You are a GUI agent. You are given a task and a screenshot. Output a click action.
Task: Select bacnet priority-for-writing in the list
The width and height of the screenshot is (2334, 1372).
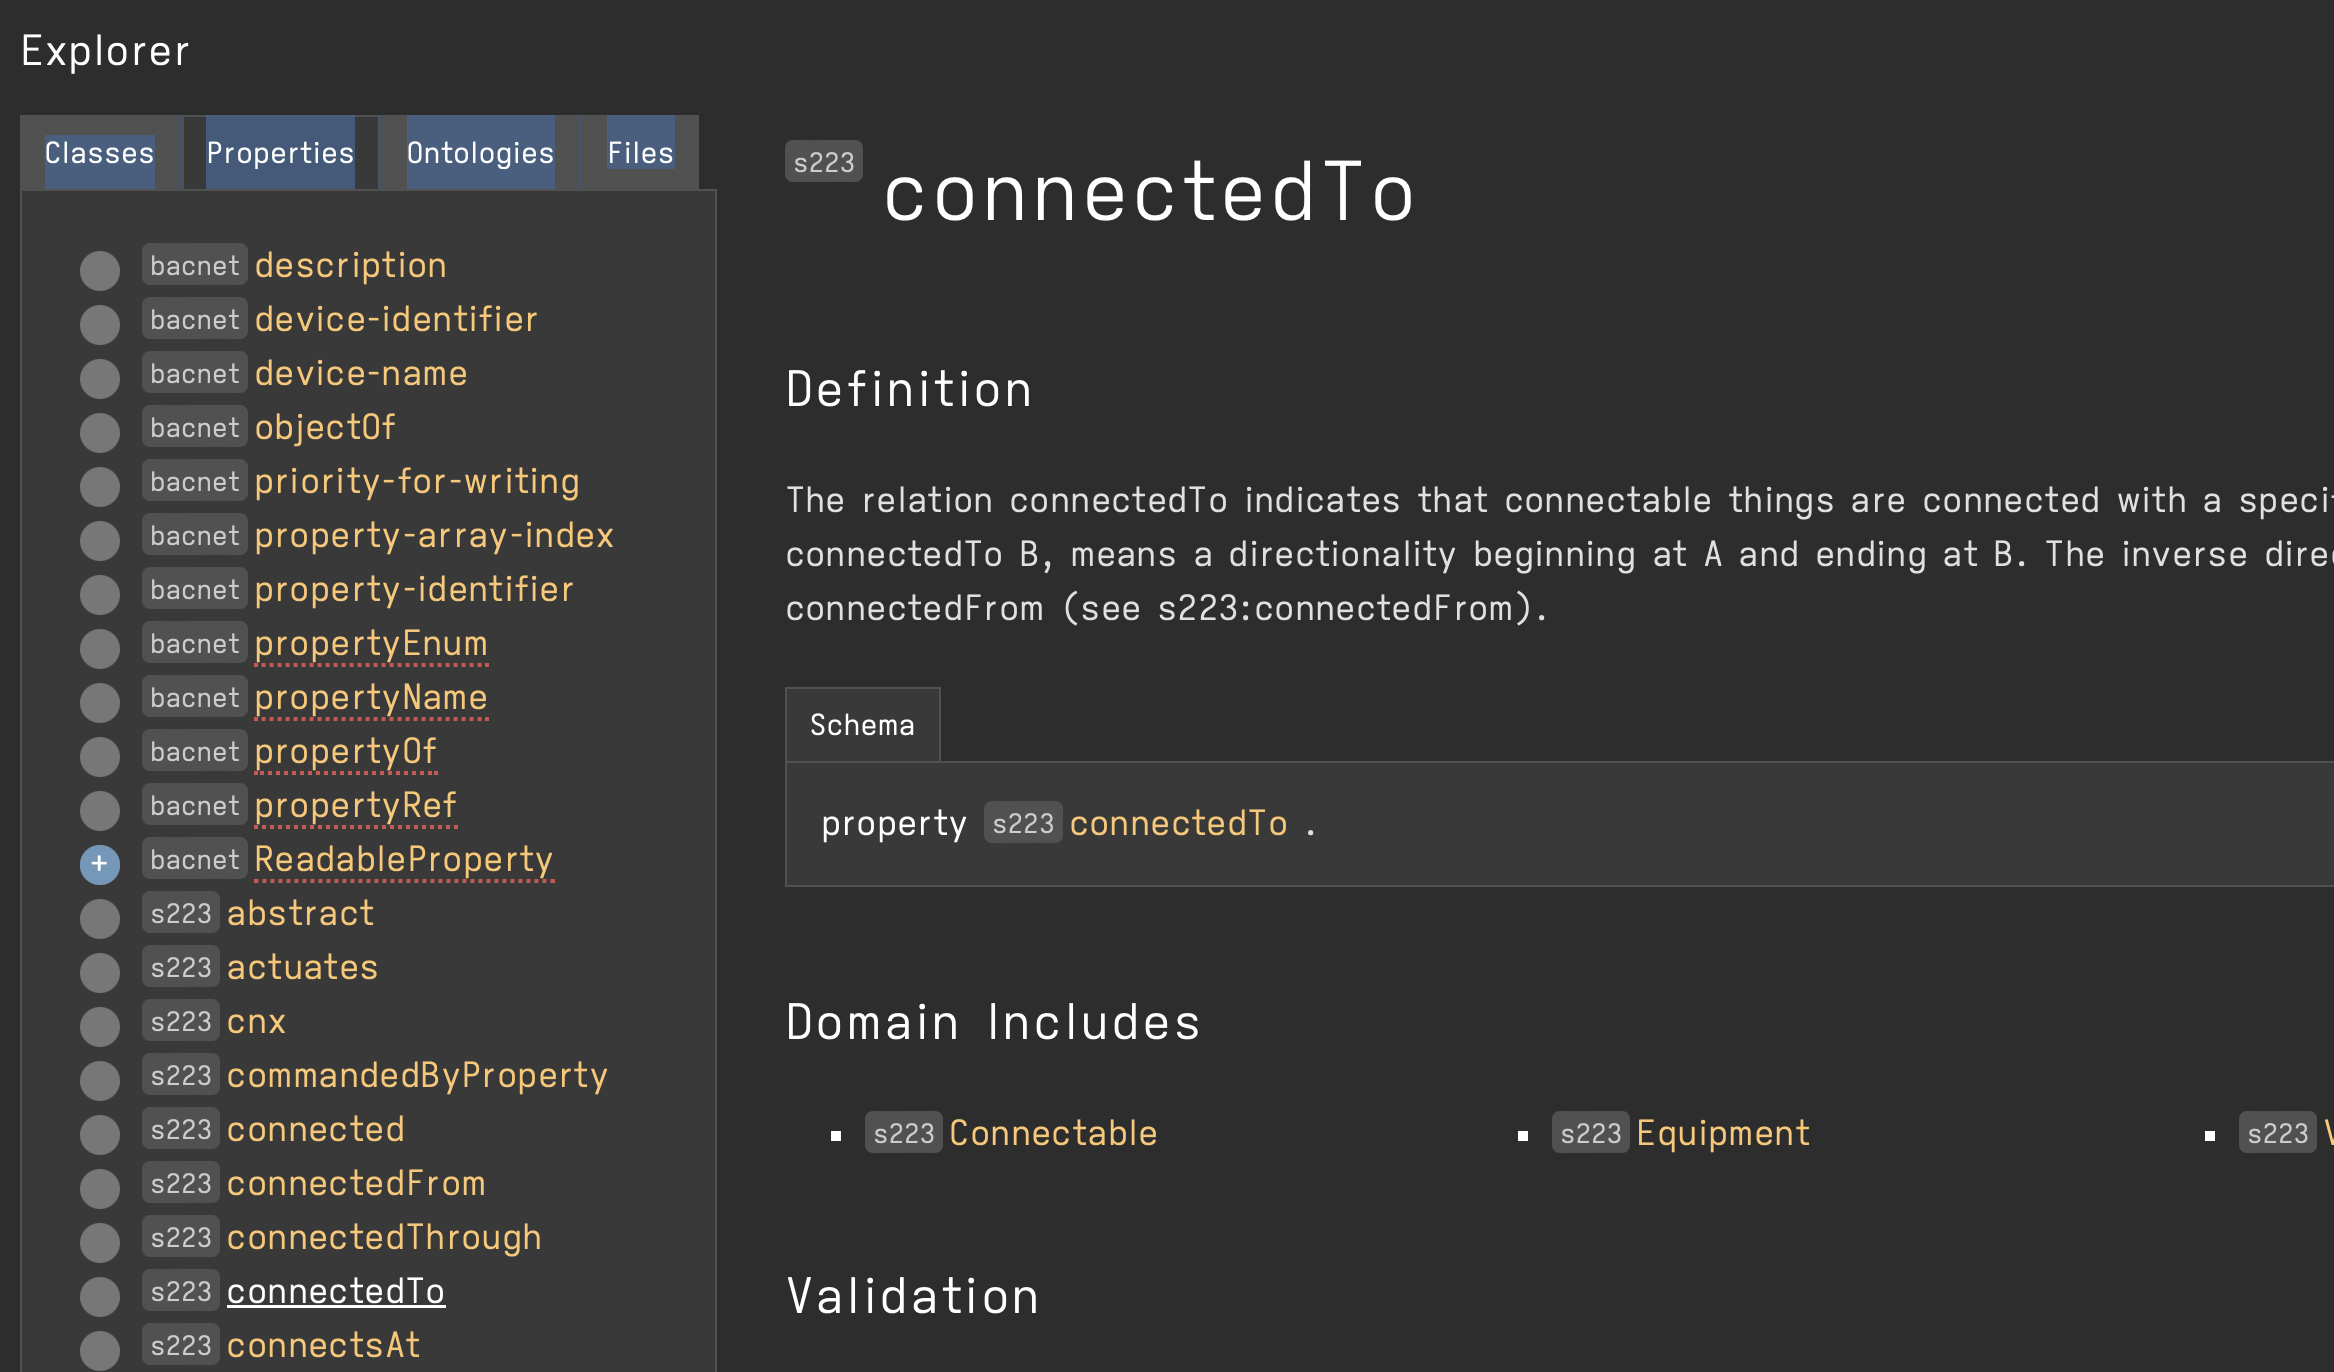pyautogui.click(x=416, y=482)
